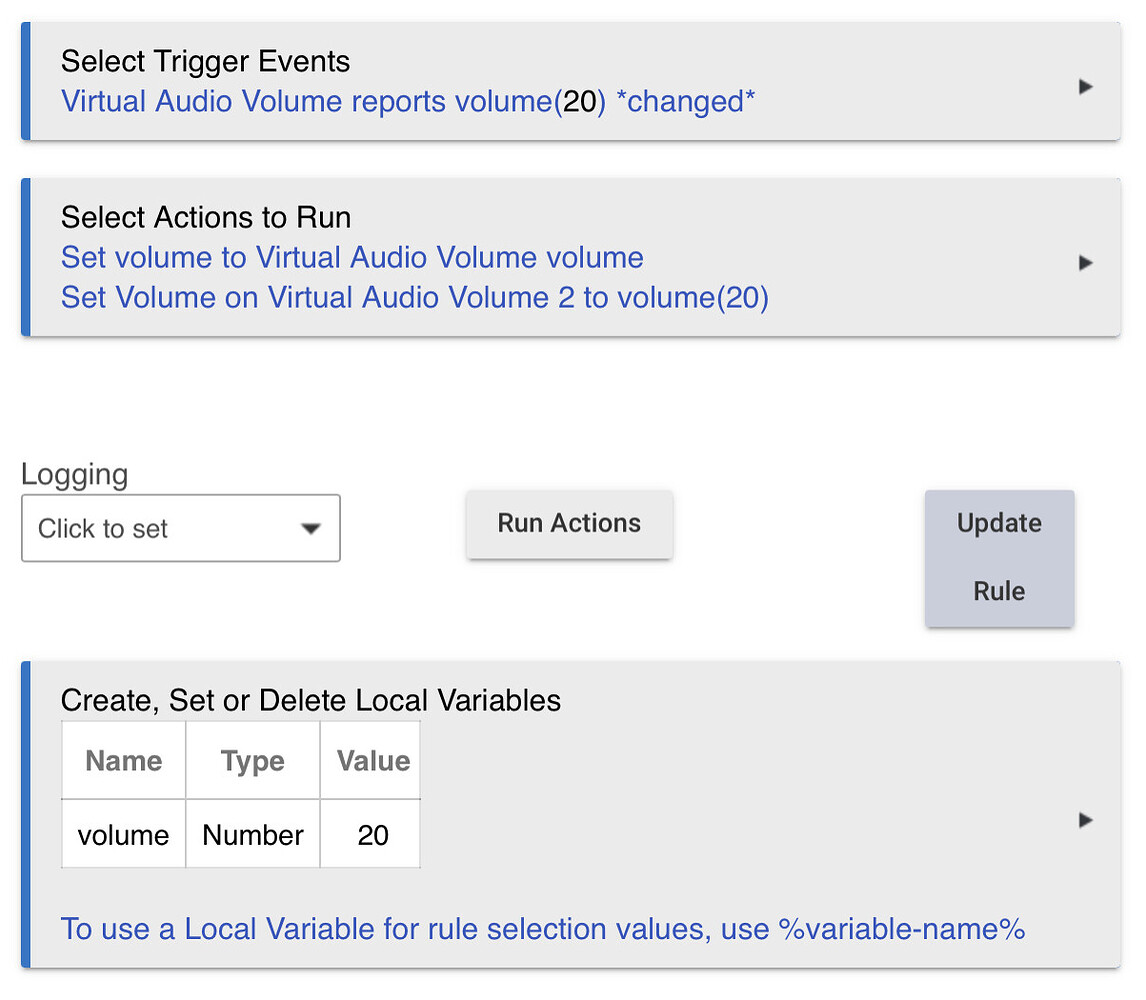Click the Select Trigger Events heading
The height and width of the screenshot is (1000, 1146).
point(205,61)
